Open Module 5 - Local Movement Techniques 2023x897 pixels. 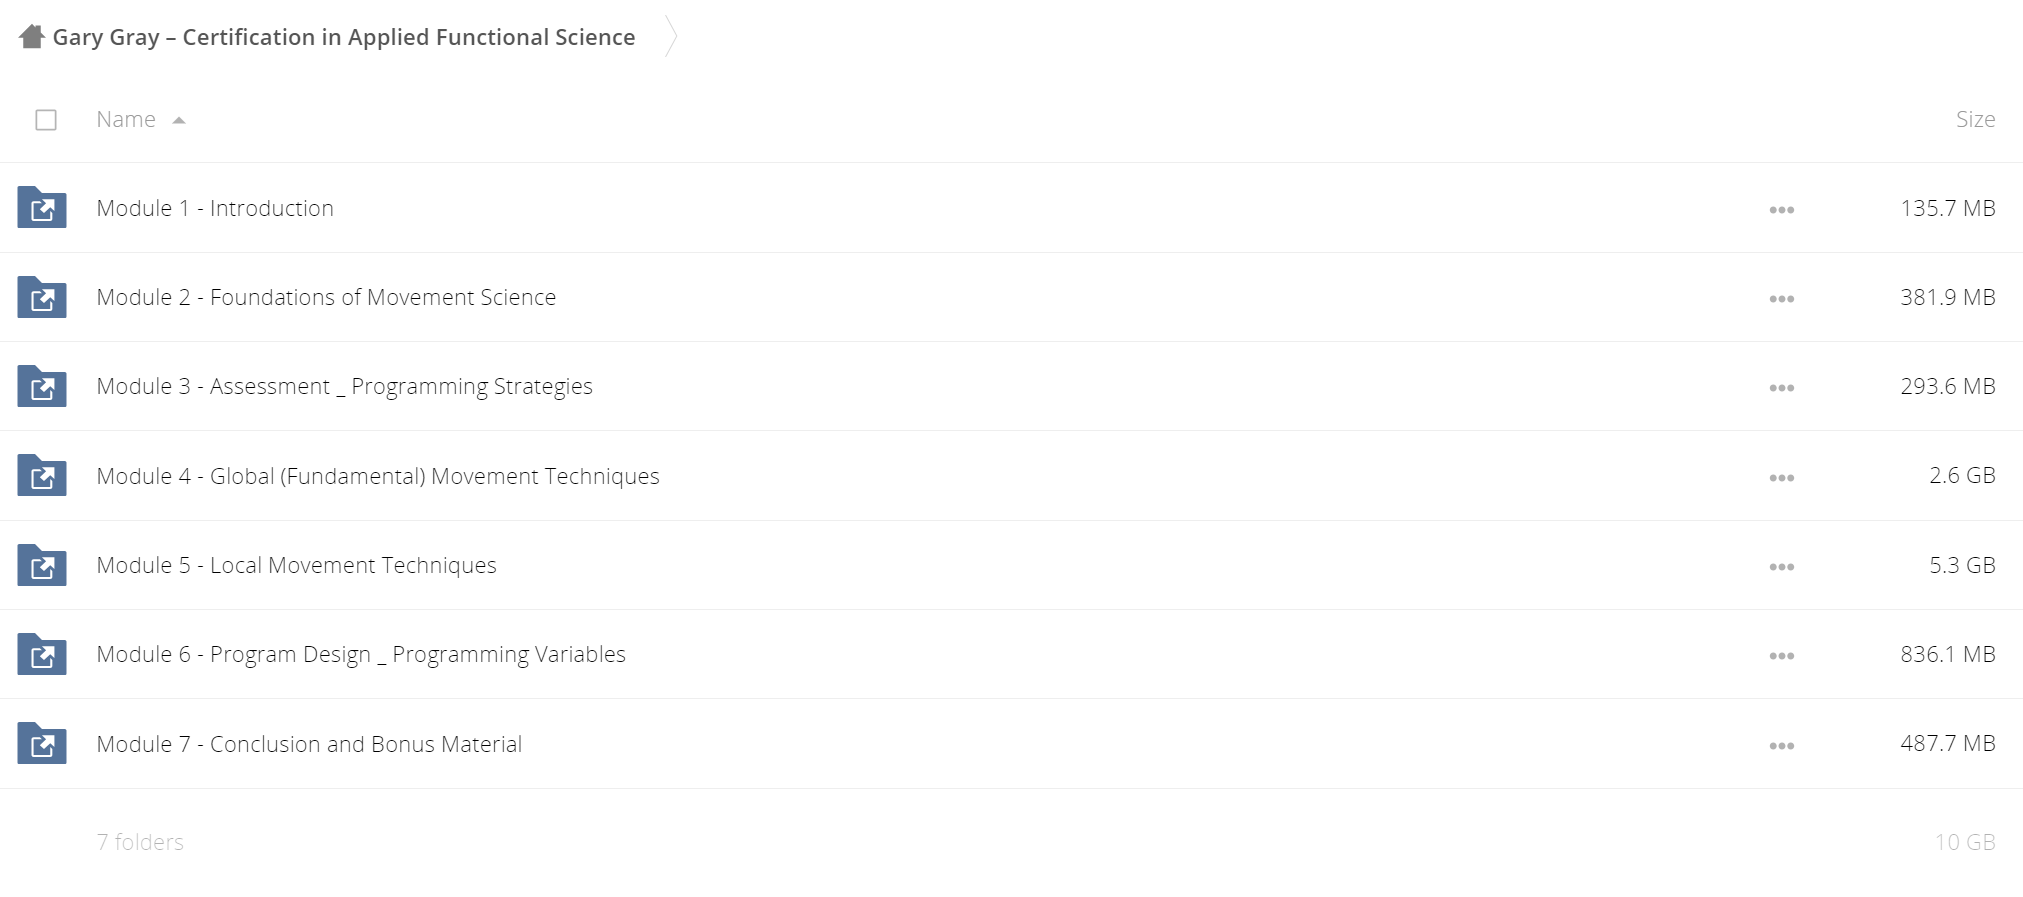(296, 565)
